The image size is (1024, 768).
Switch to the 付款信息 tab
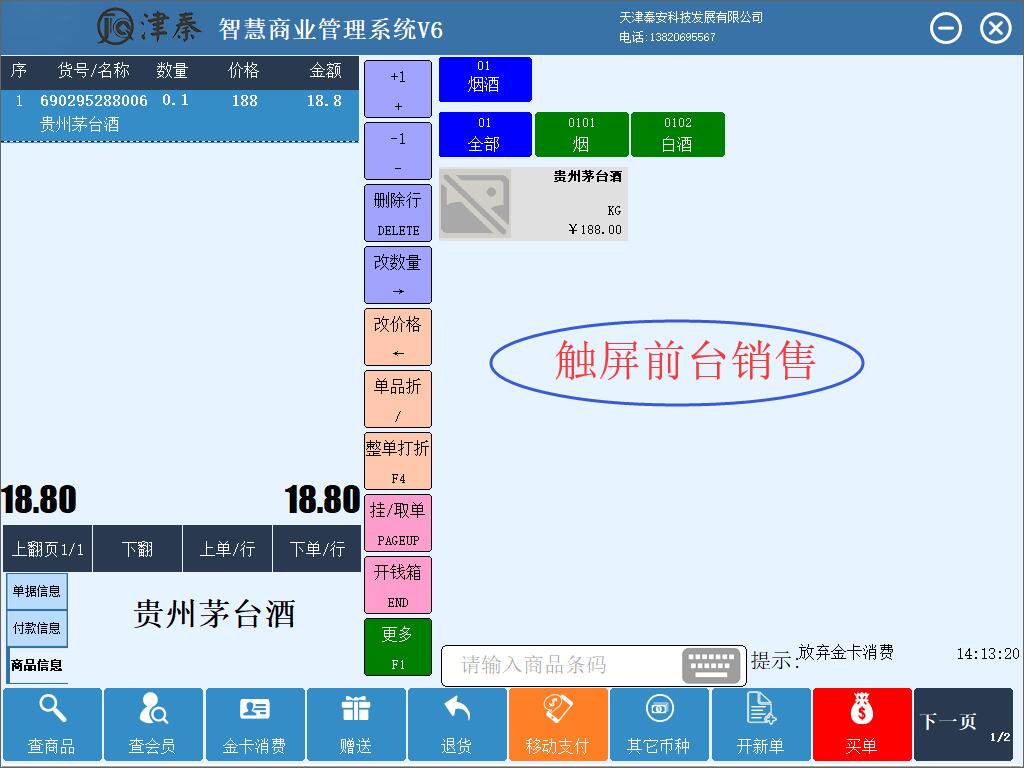point(37,628)
